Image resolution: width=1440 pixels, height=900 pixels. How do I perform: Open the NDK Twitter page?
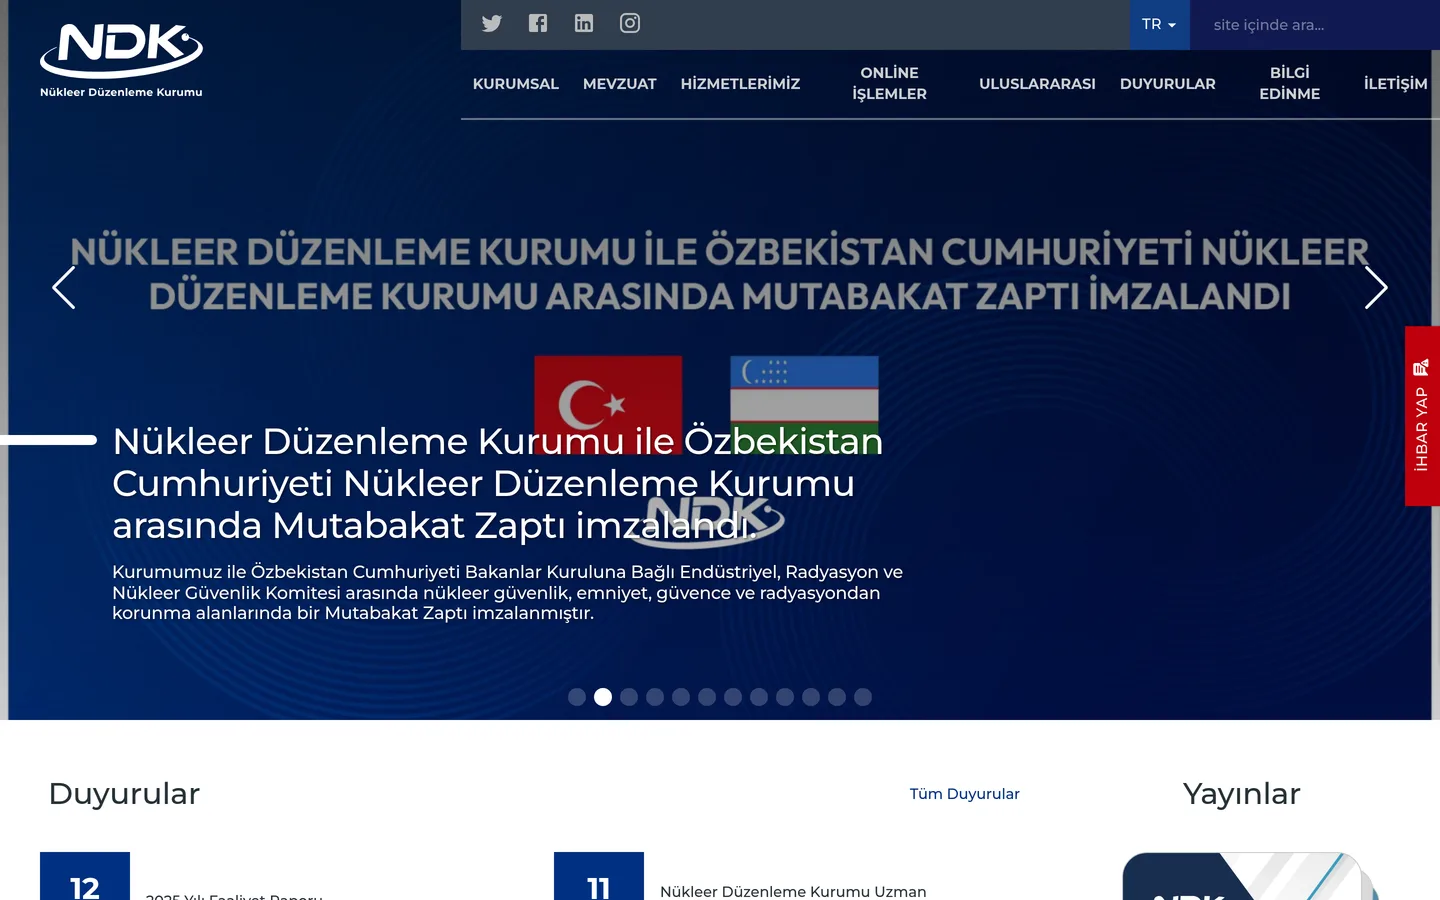(492, 23)
